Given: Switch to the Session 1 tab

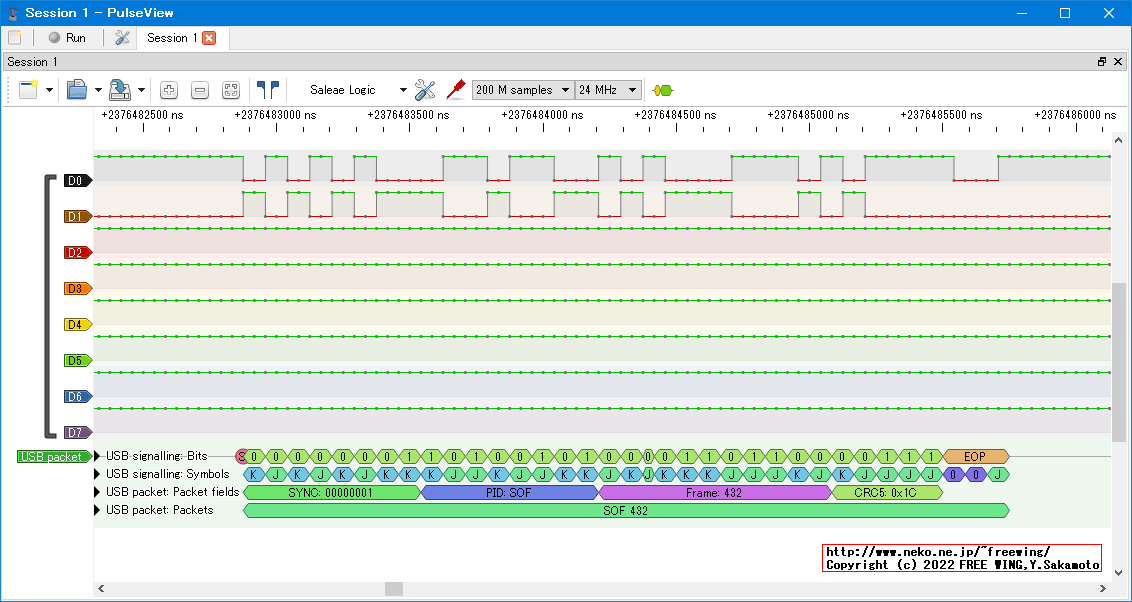Looking at the screenshot, I should click(171, 38).
